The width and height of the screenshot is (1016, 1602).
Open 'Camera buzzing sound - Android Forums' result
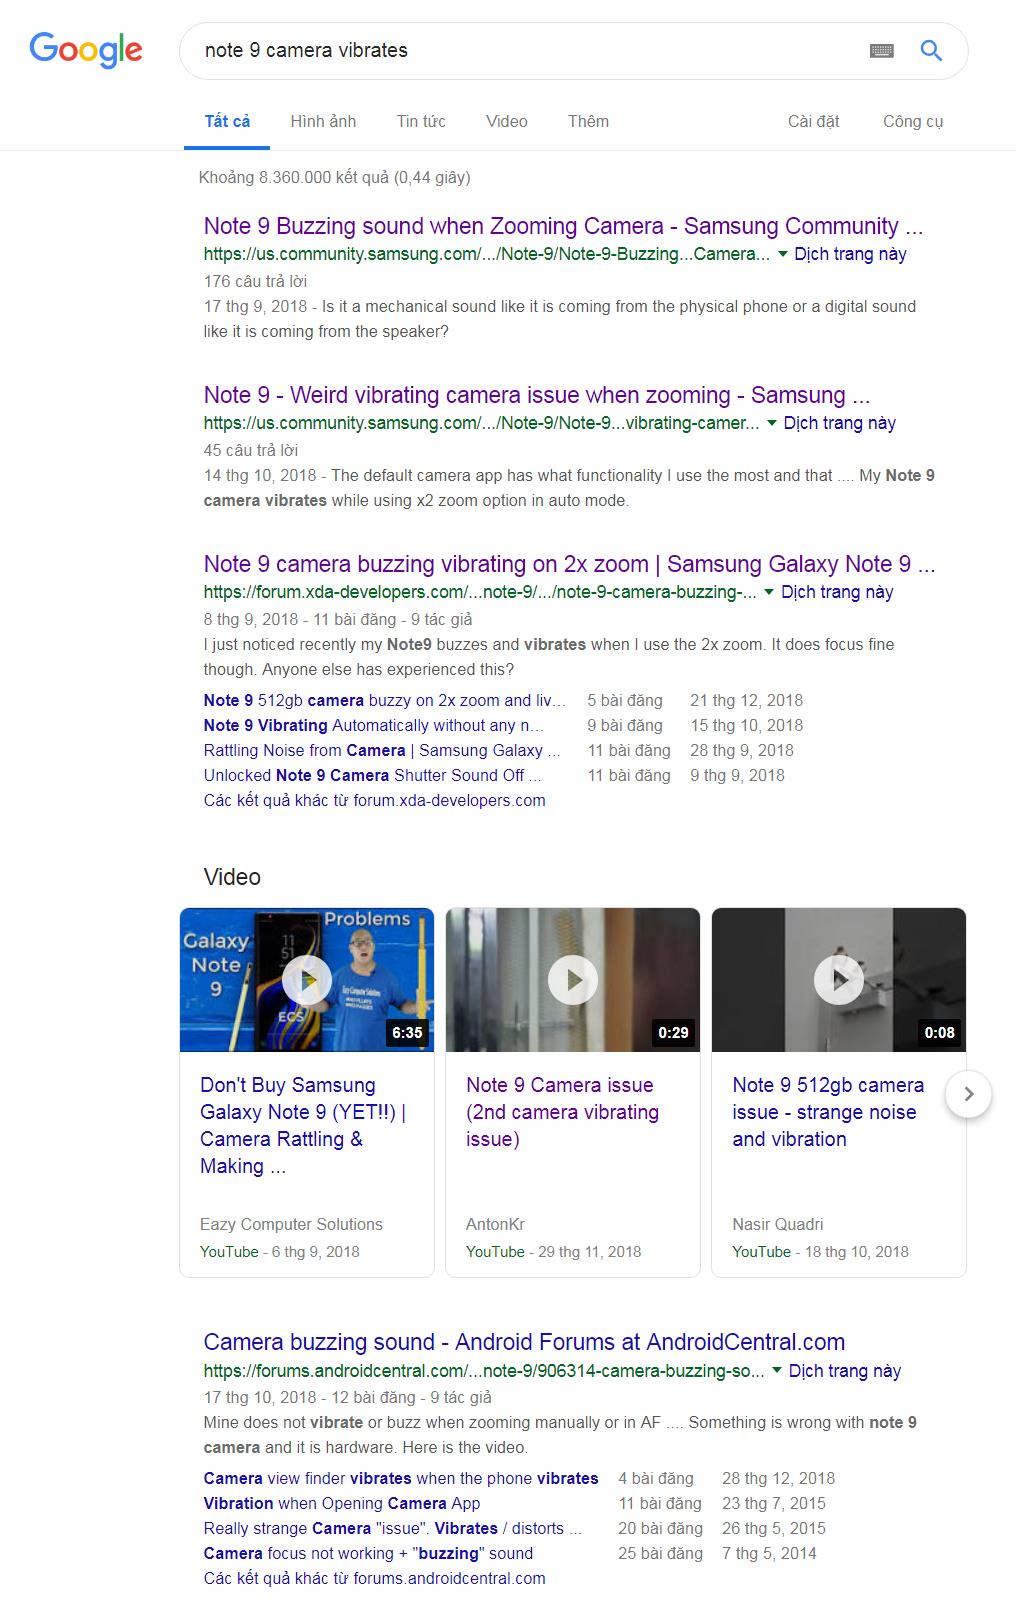524,1342
